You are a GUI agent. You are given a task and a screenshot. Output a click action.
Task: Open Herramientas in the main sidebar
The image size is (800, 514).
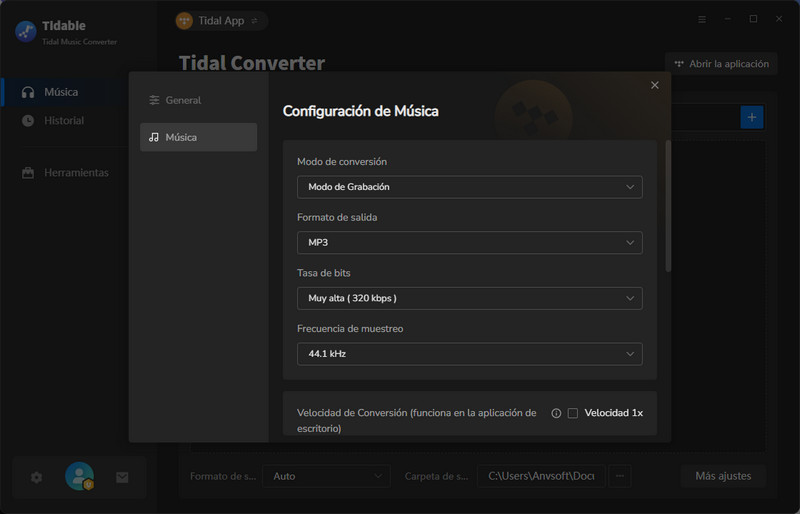pyautogui.click(x=64, y=173)
